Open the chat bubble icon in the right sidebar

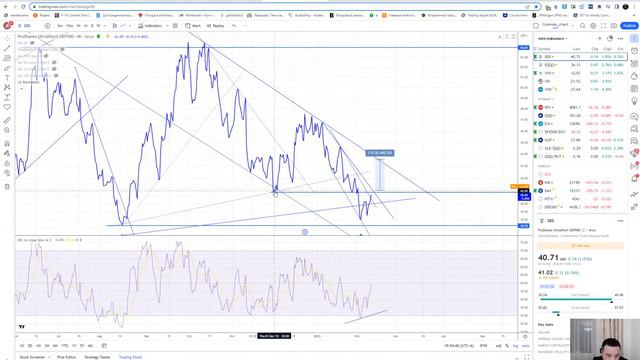point(634,116)
